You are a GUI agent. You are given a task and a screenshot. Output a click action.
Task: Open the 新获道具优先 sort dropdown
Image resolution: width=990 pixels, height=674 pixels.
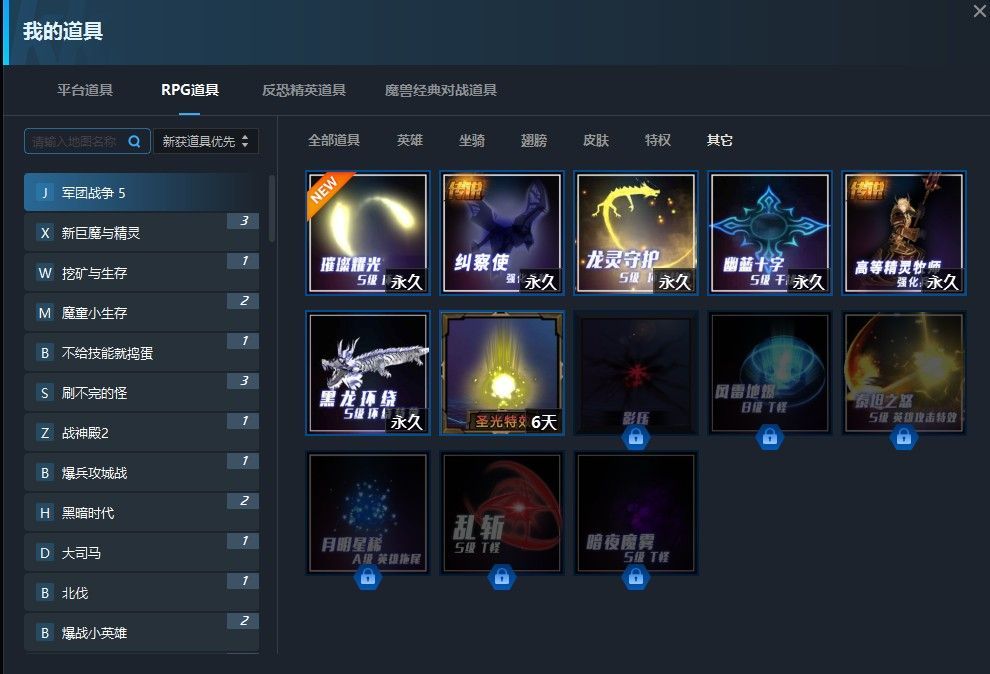[x=205, y=142]
